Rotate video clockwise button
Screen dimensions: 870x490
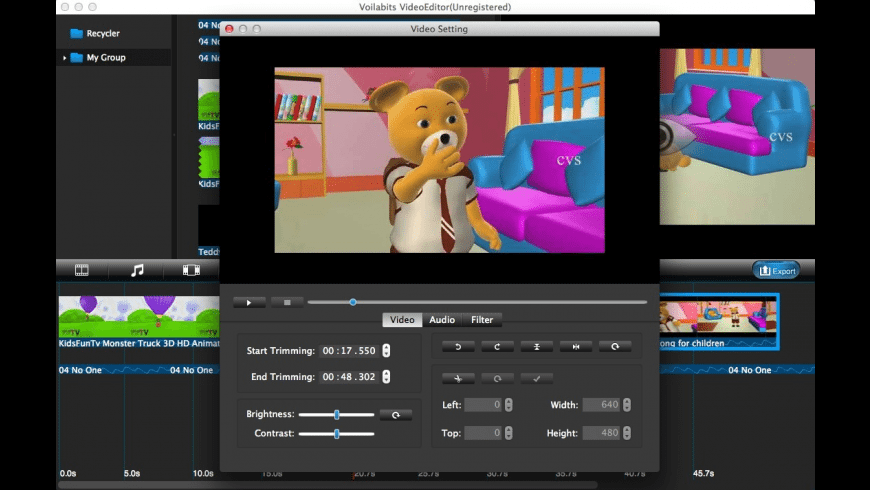pos(497,346)
